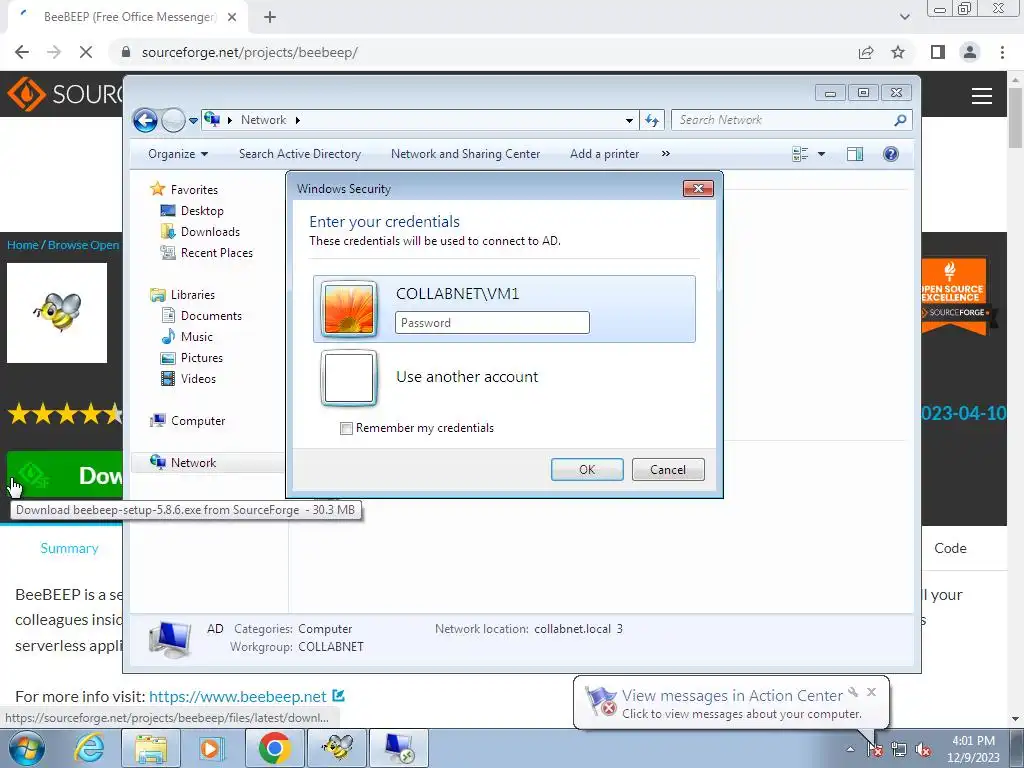Choose Use another account
The height and width of the screenshot is (768, 1024).
pos(467,377)
